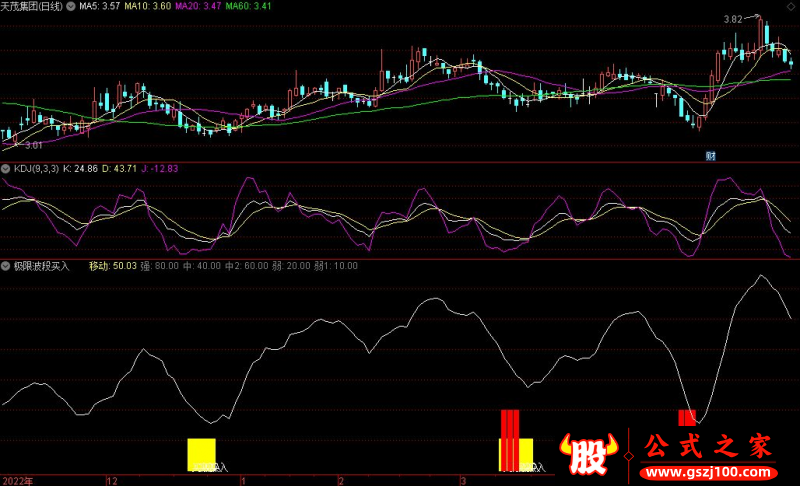Select the MA60: 3.41 indicator label
This screenshot has height=486, width=800.
click(x=247, y=6)
